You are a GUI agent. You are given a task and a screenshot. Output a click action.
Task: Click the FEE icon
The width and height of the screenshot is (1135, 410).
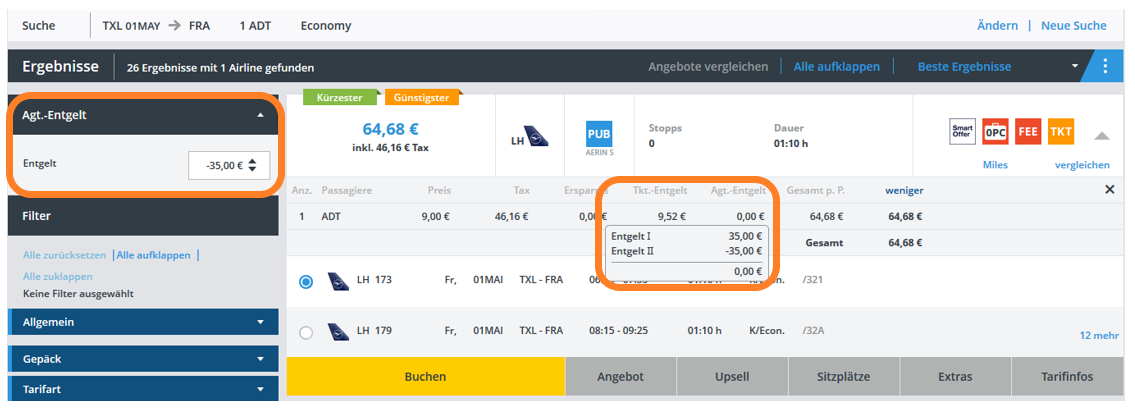click(x=1028, y=132)
